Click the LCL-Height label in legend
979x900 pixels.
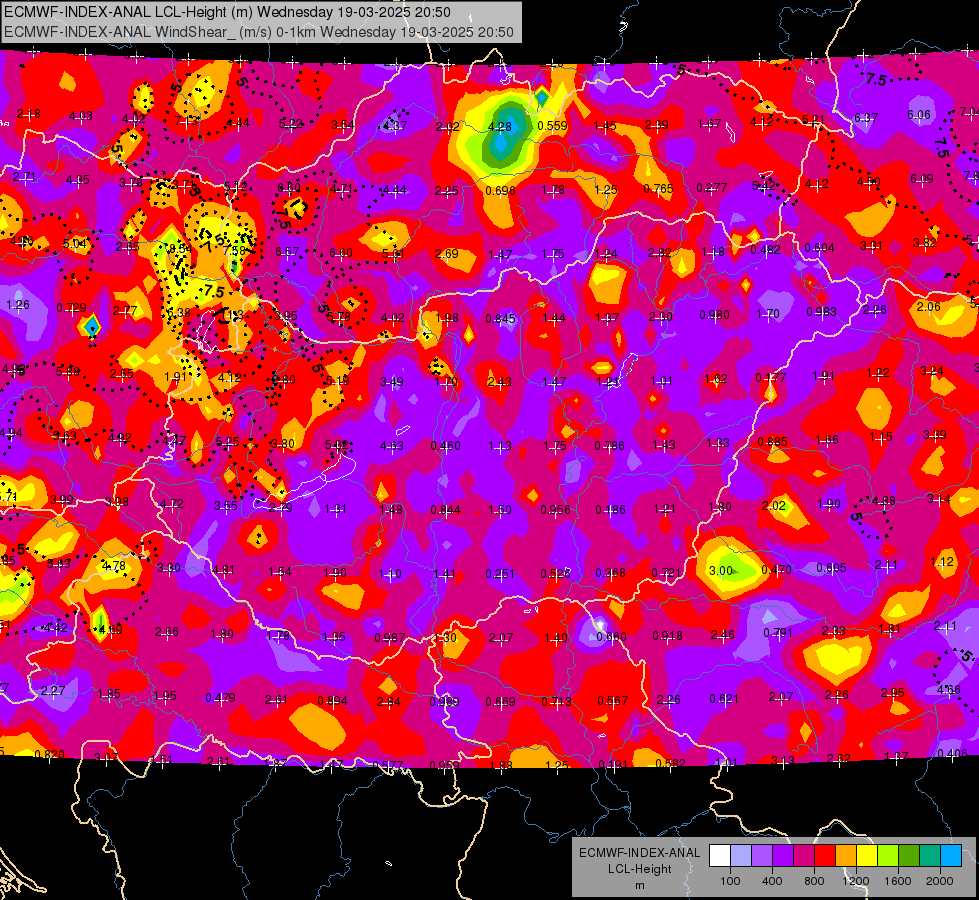(639, 869)
